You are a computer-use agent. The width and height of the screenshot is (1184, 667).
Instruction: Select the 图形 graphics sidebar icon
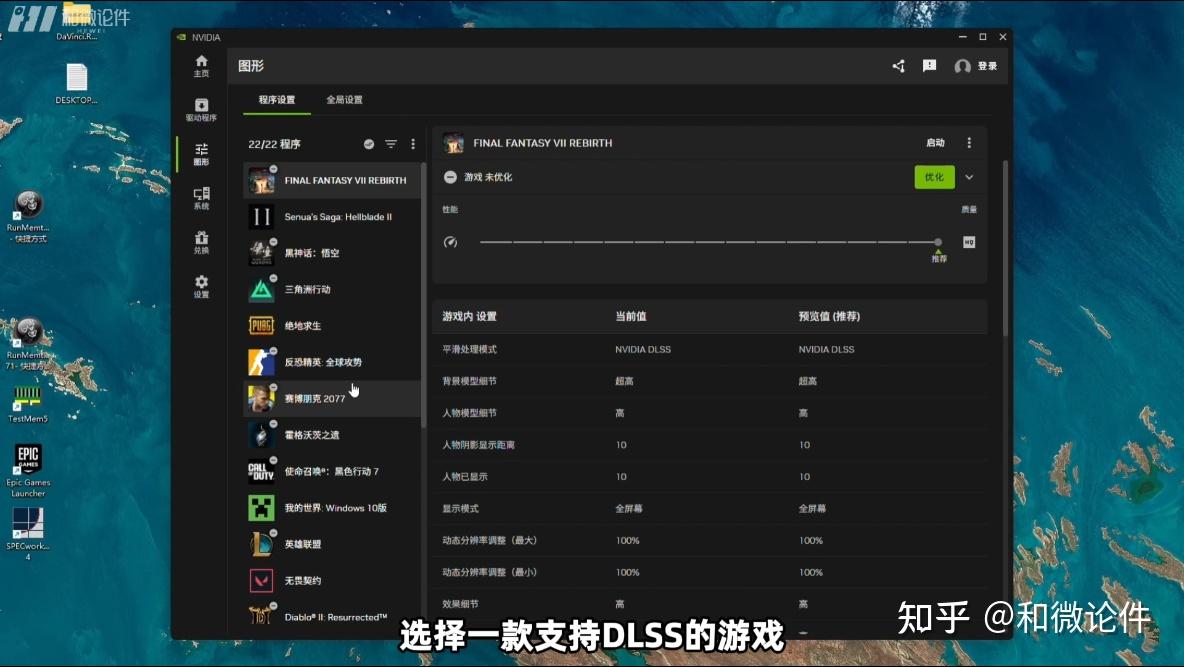201,154
